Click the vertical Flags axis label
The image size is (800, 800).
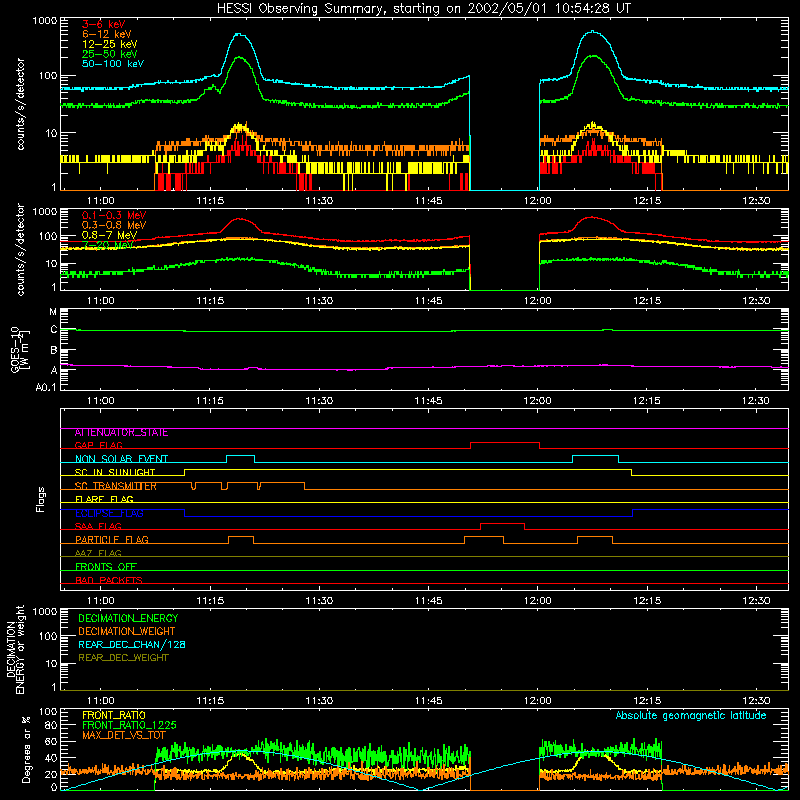click(40, 499)
